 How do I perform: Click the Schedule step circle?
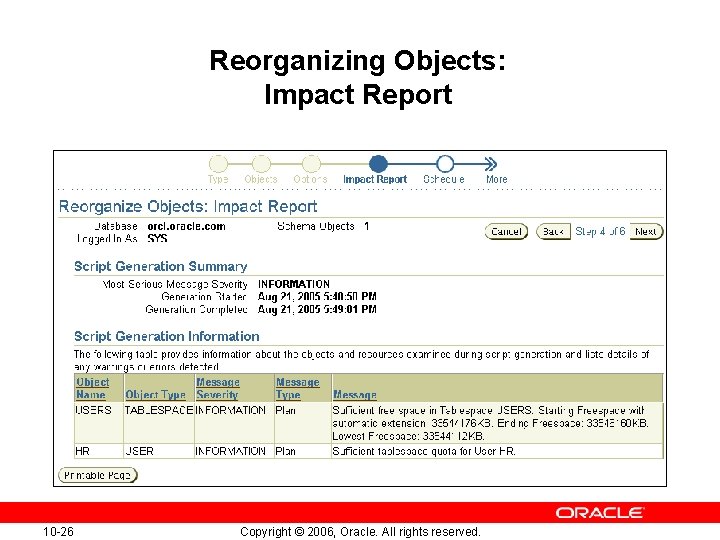point(445,163)
